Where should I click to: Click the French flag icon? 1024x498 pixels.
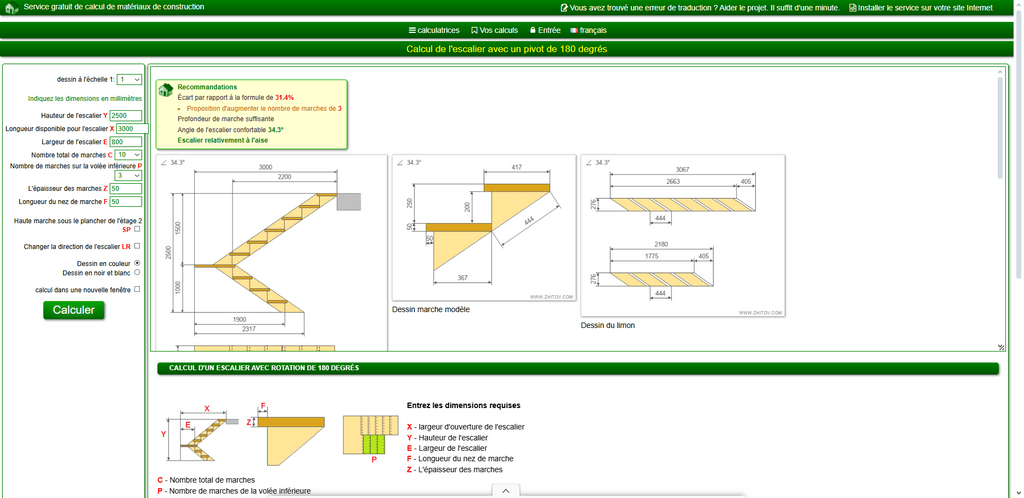click(x=574, y=30)
